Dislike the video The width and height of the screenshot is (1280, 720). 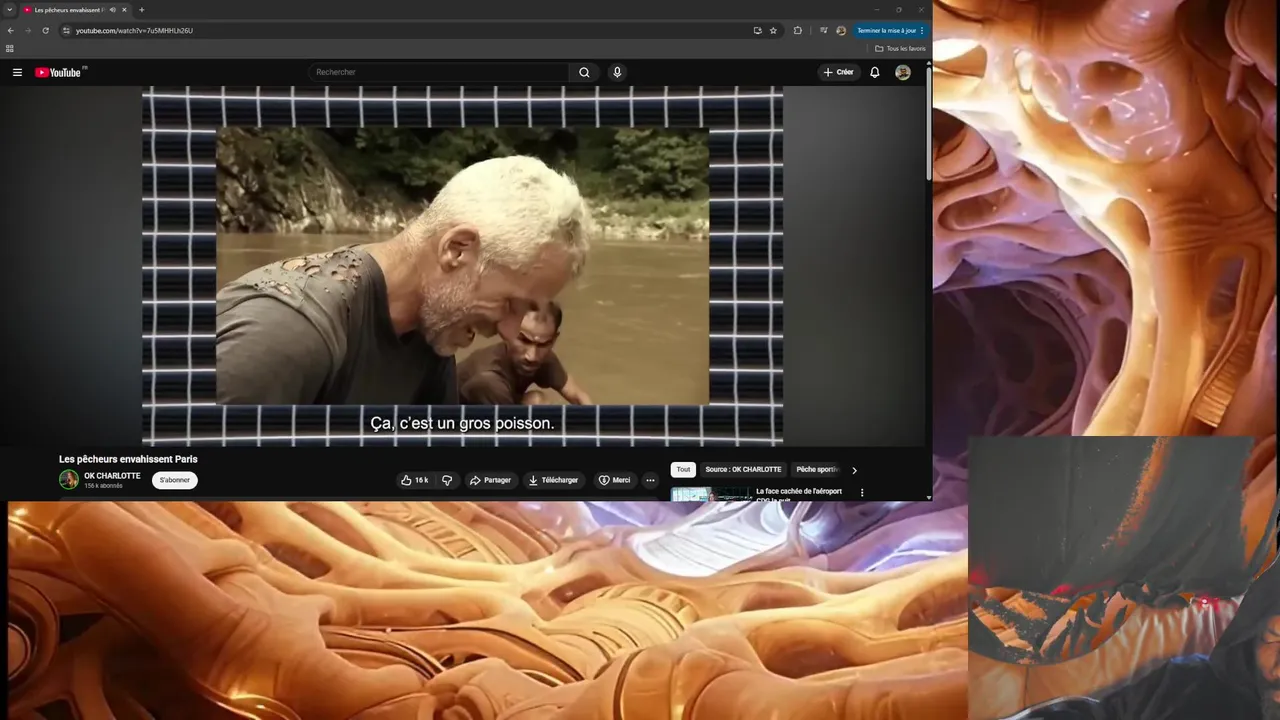tap(447, 480)
